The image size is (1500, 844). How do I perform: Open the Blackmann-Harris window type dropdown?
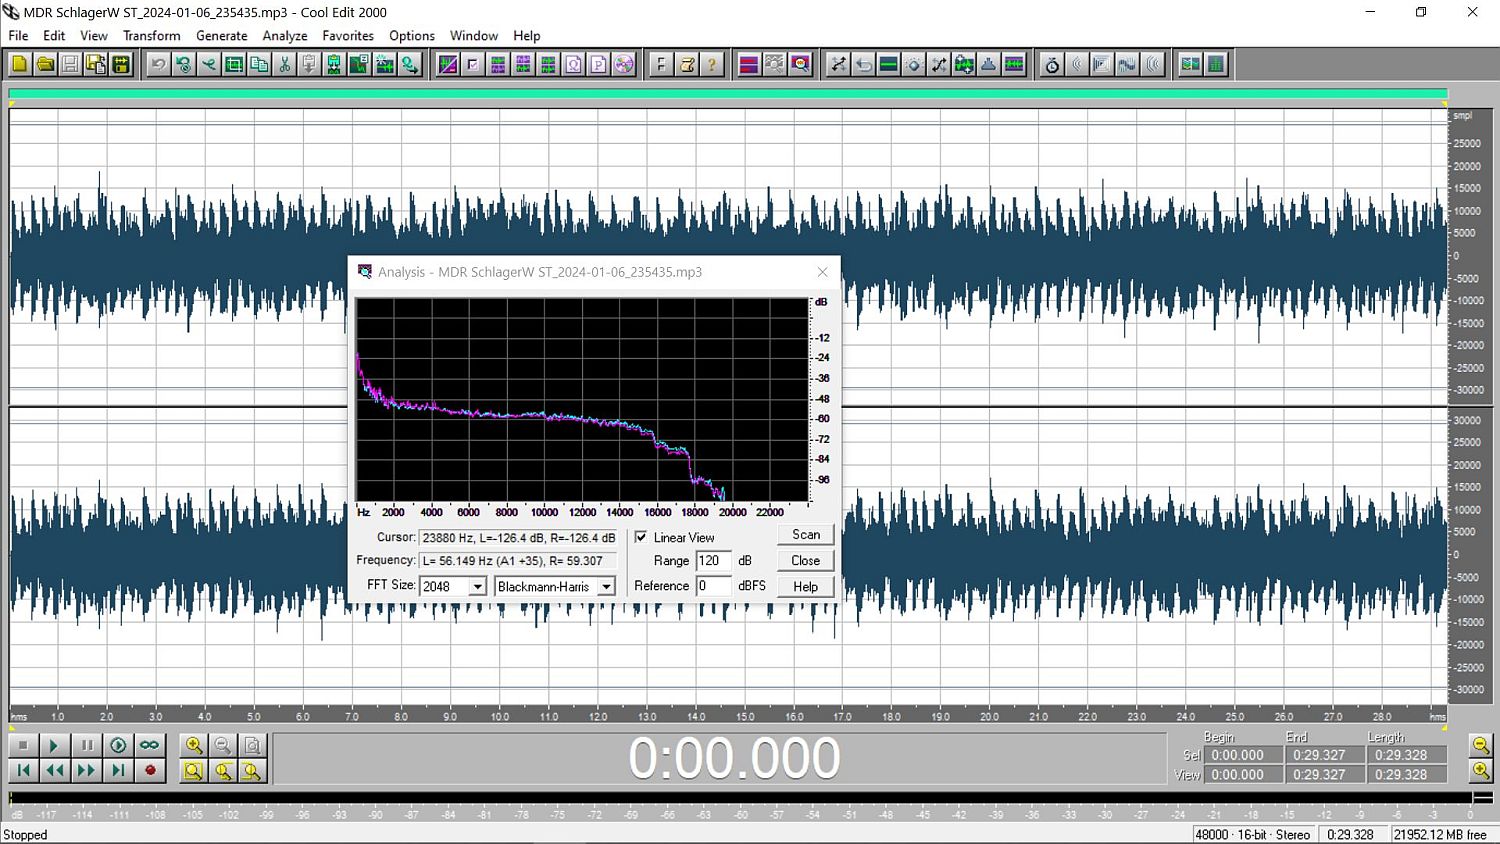click(605, 587)
